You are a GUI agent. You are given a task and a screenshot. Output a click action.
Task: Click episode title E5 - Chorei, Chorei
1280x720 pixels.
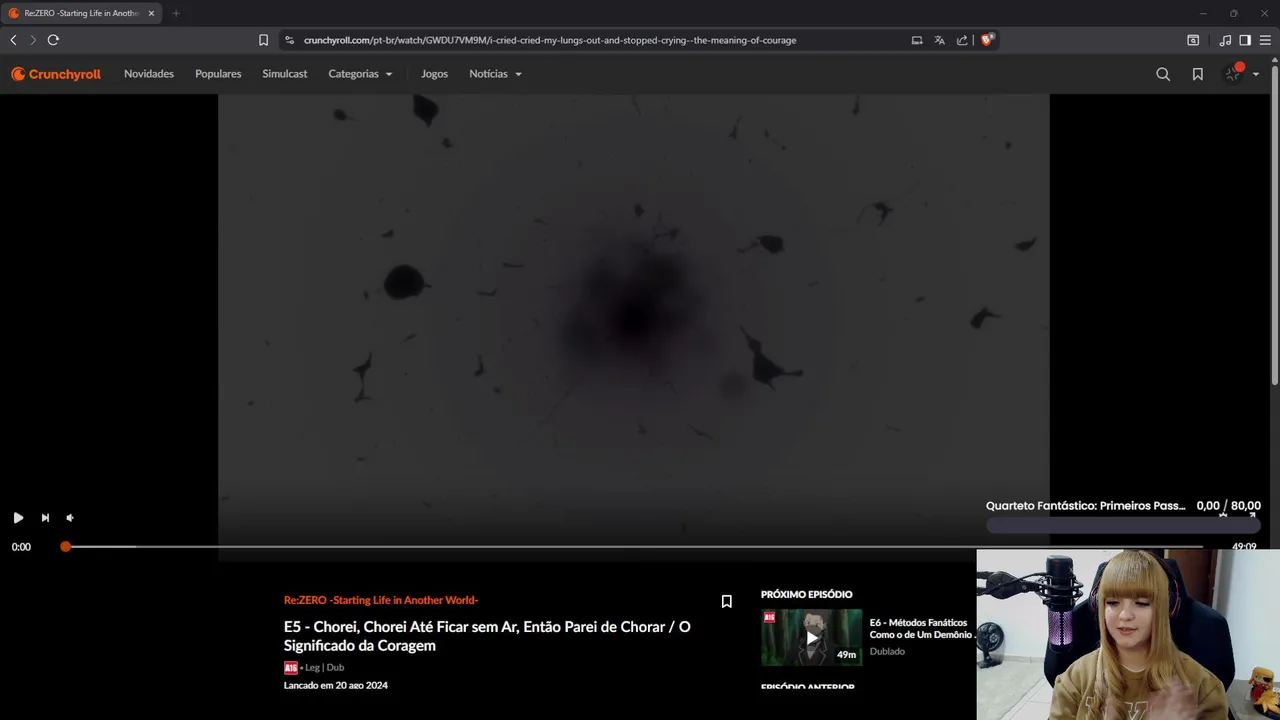(487, 636)
